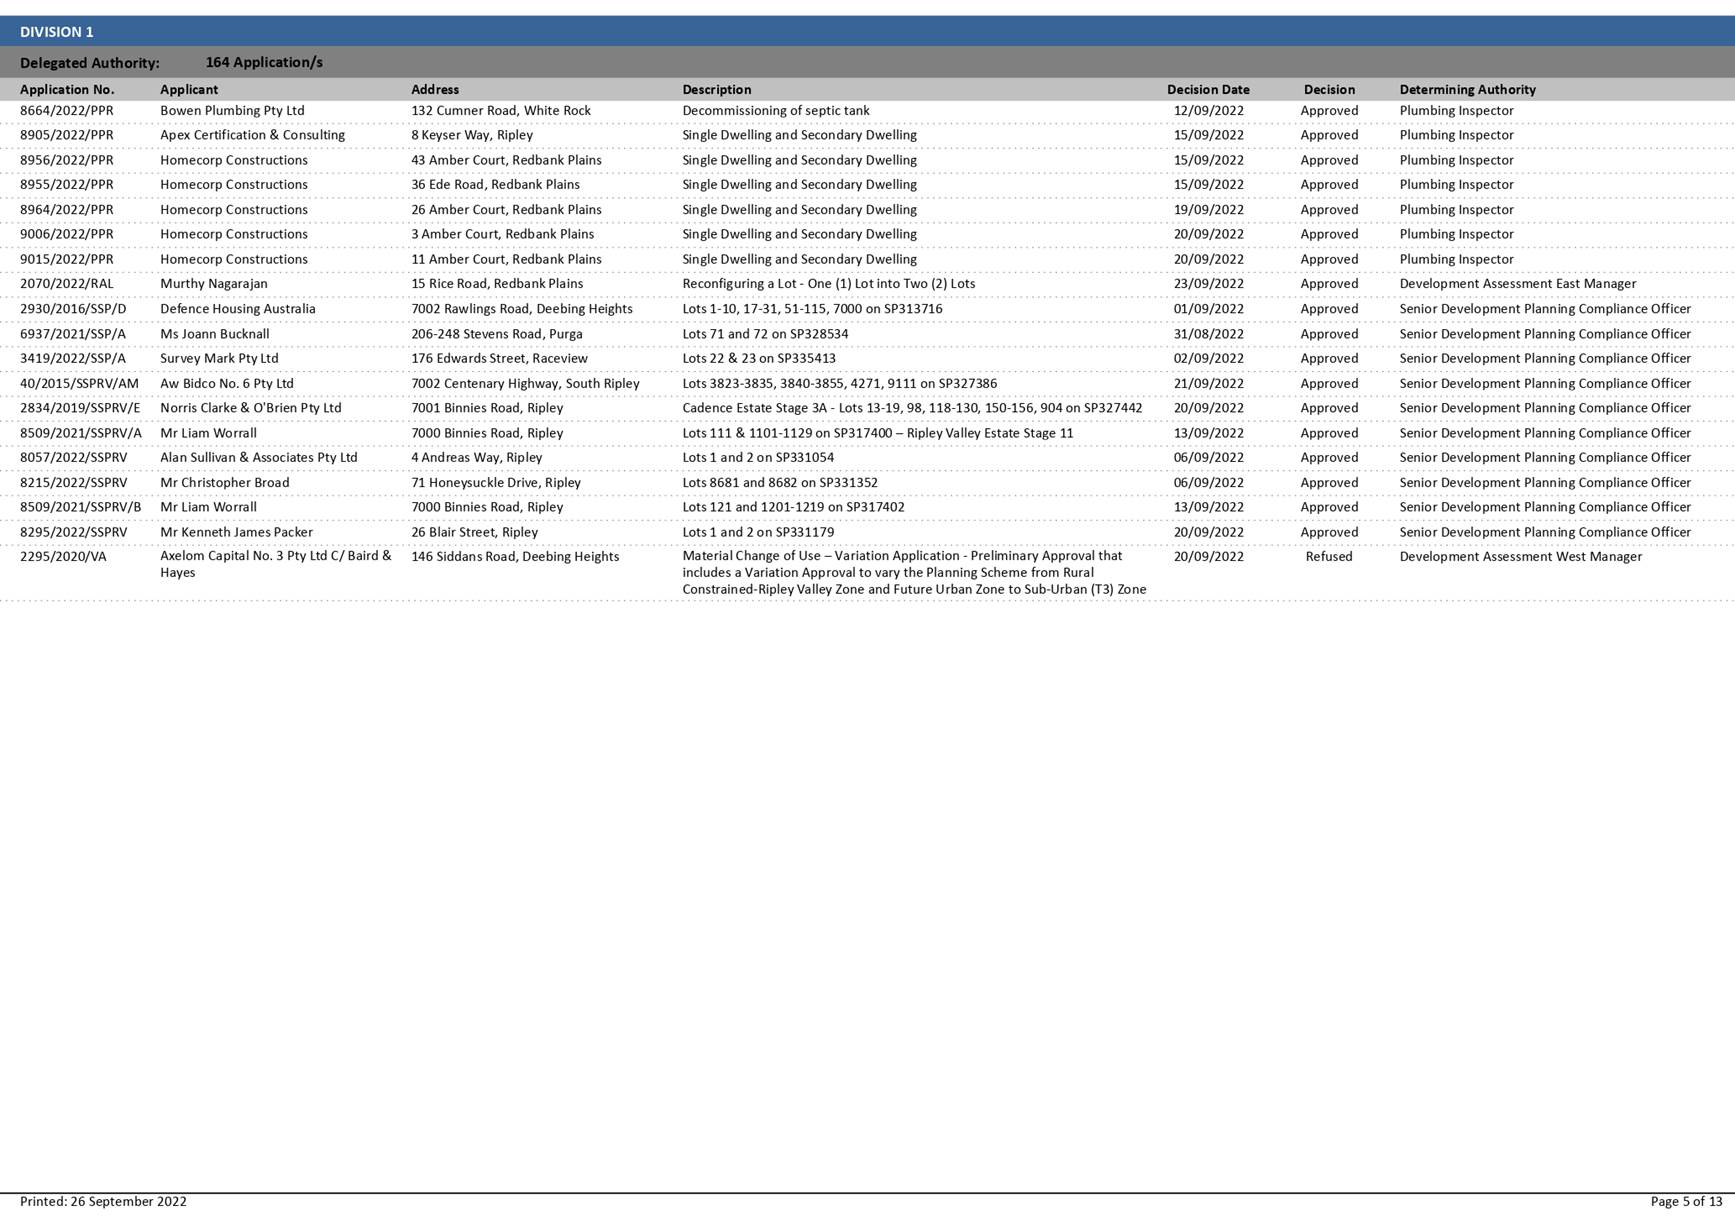Click the 'Delegated Authority:' label

tap(90, 63)
